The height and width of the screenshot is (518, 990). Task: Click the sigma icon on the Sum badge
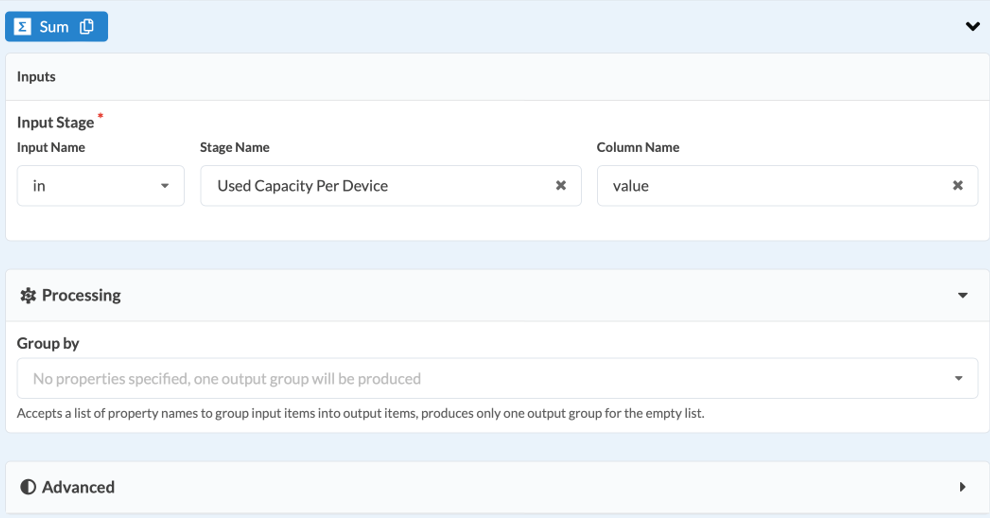coord(23,27)
